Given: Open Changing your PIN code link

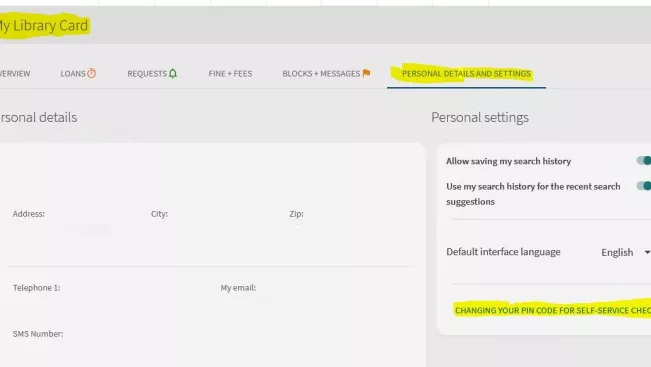Looking at the screenshot, I should 553,311.
